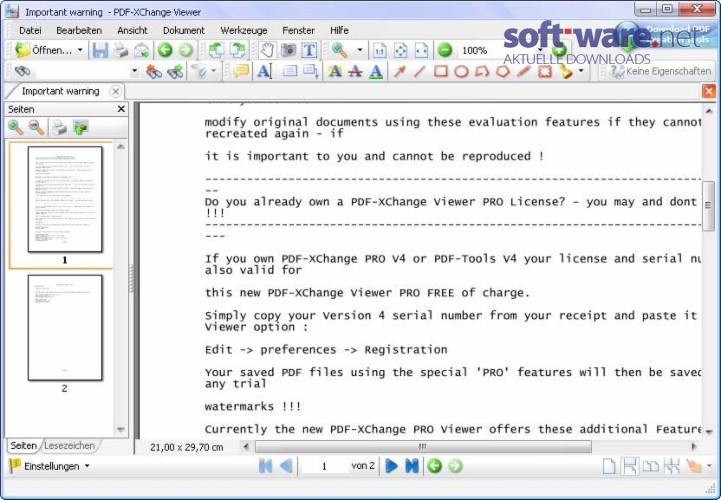
Task: Open the Dokument menu
Action: point(184,30)
